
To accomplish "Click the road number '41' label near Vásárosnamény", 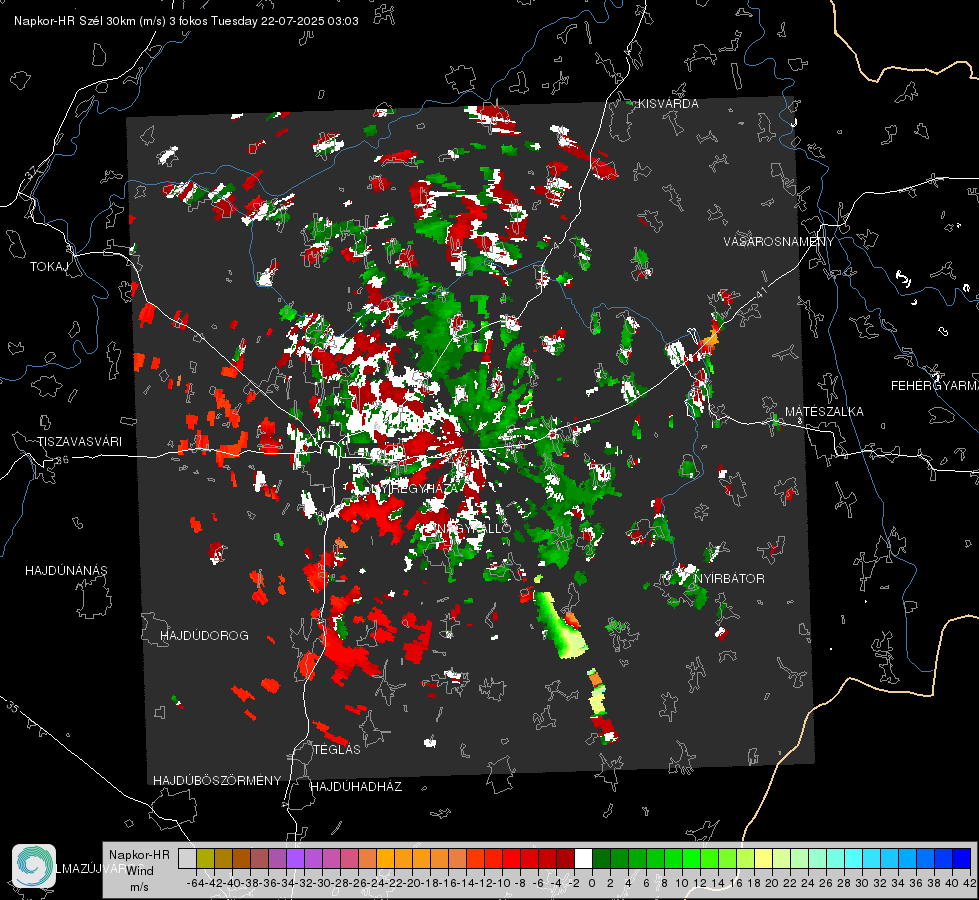I will pyautogui.click(x=762, y=291).
